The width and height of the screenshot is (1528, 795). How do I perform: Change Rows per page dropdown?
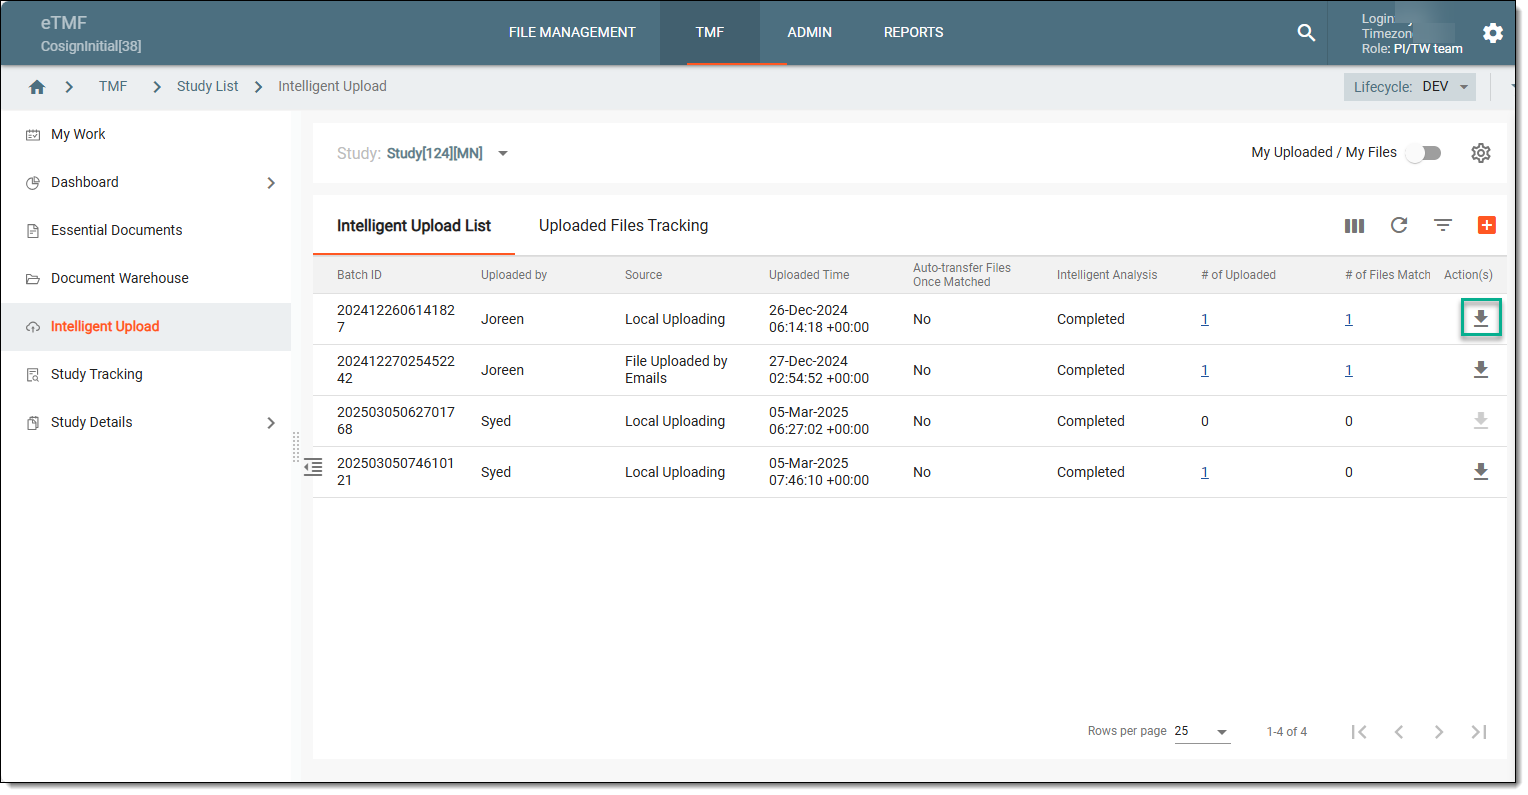click(1201, 732)
